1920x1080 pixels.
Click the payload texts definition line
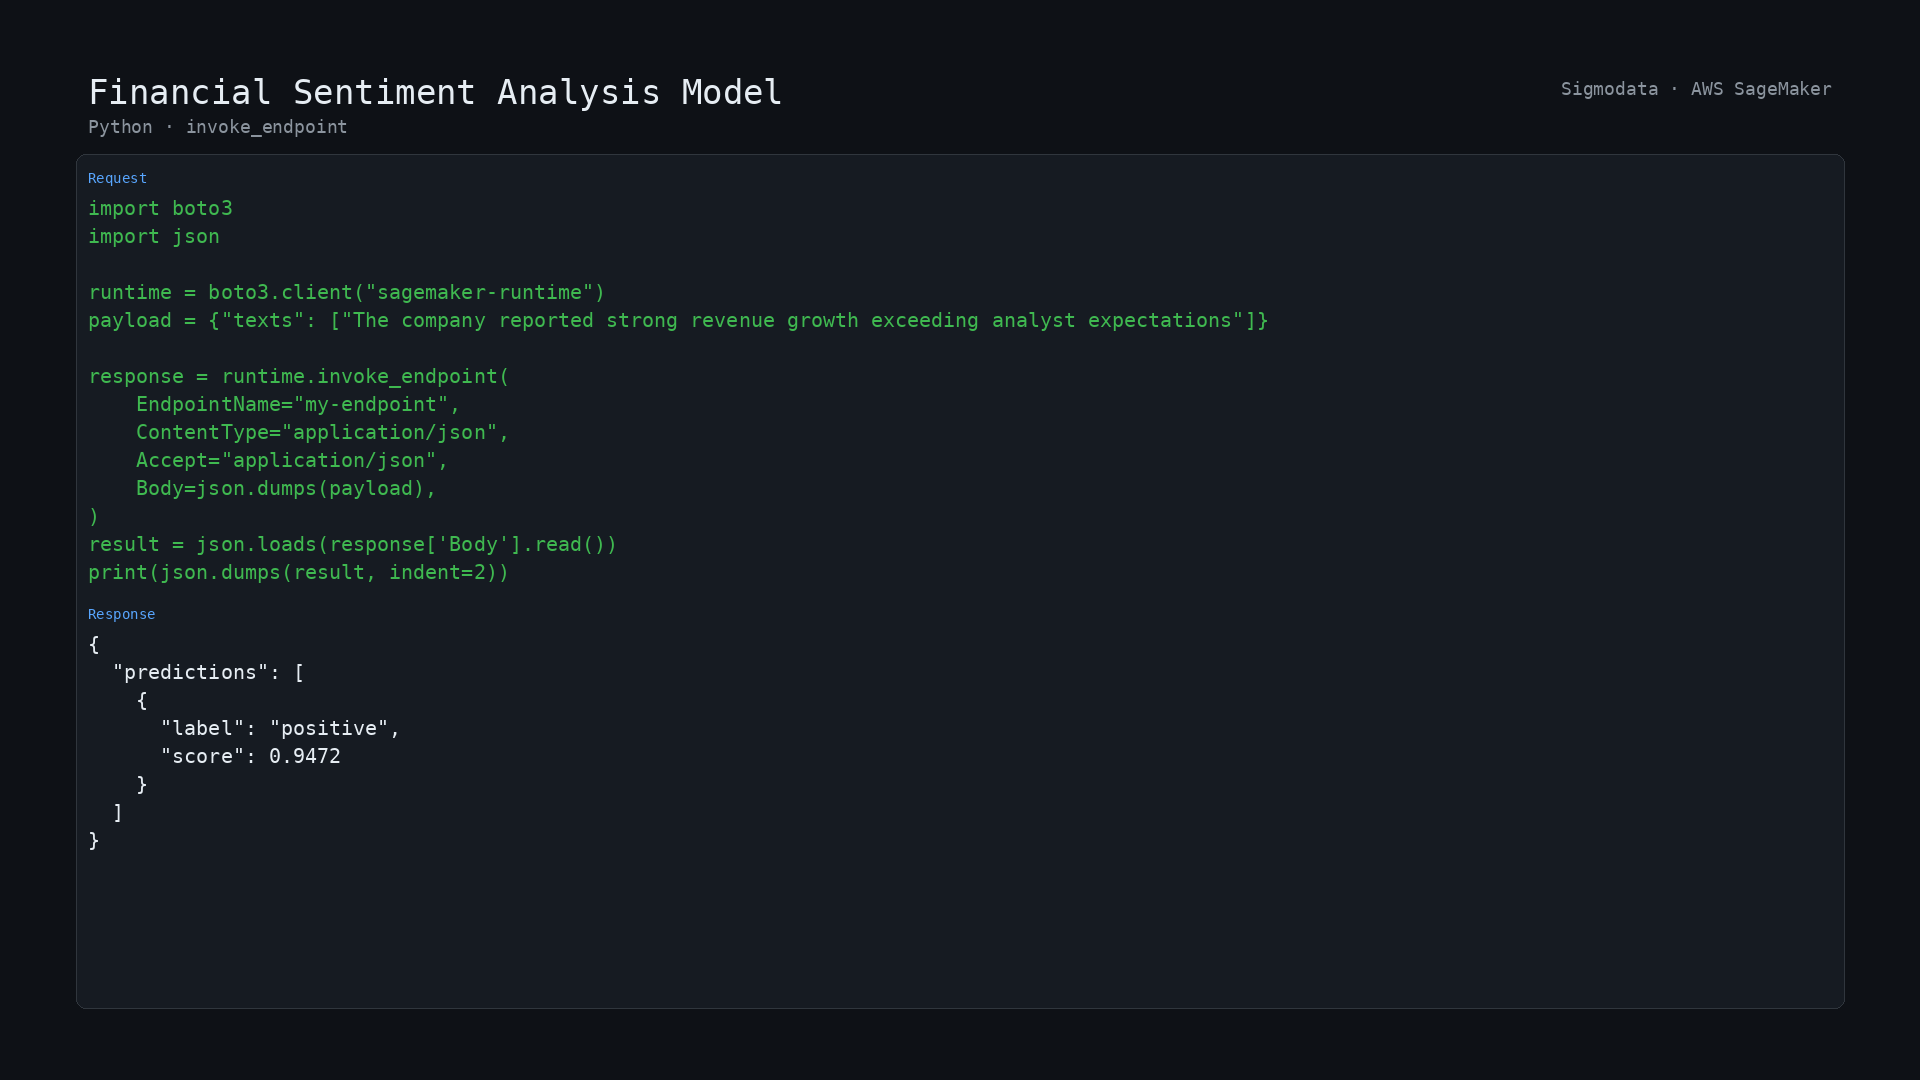tap(678, 320)
